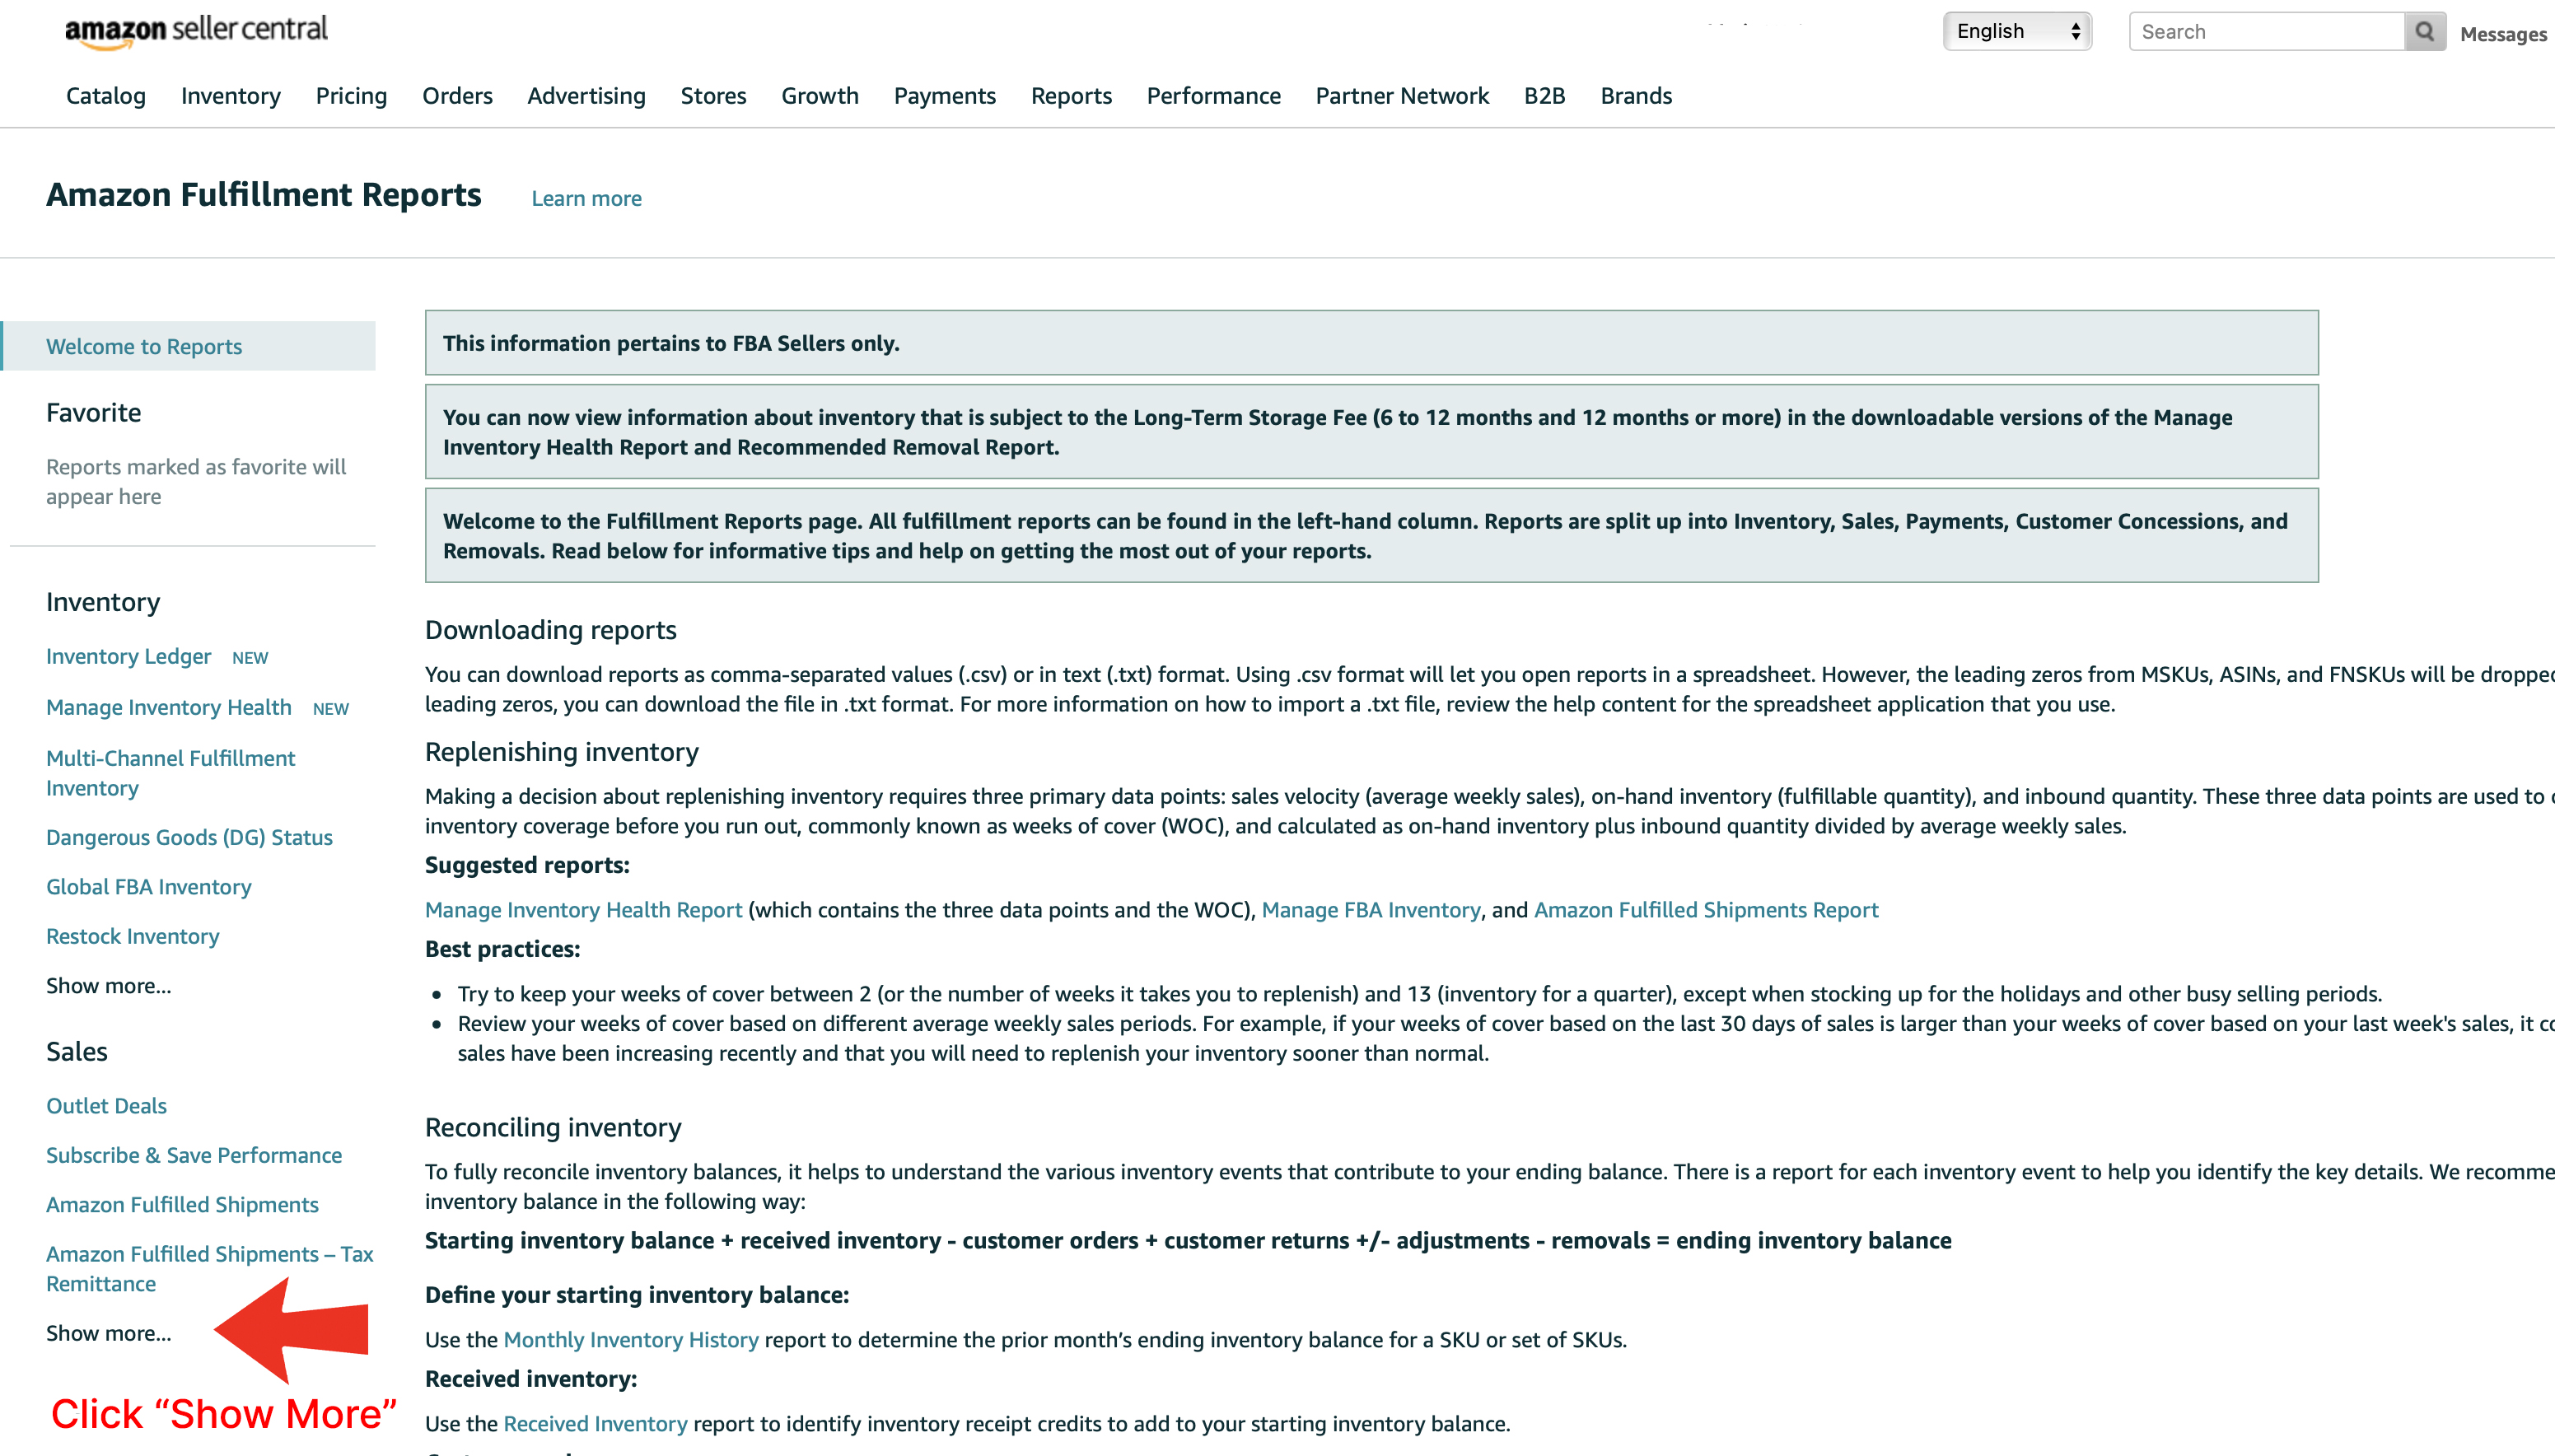This screenshot has width=2555, height=1456.
Task: Open Manage Inventory Health sidebar report
Action: (x=169, y=707)
